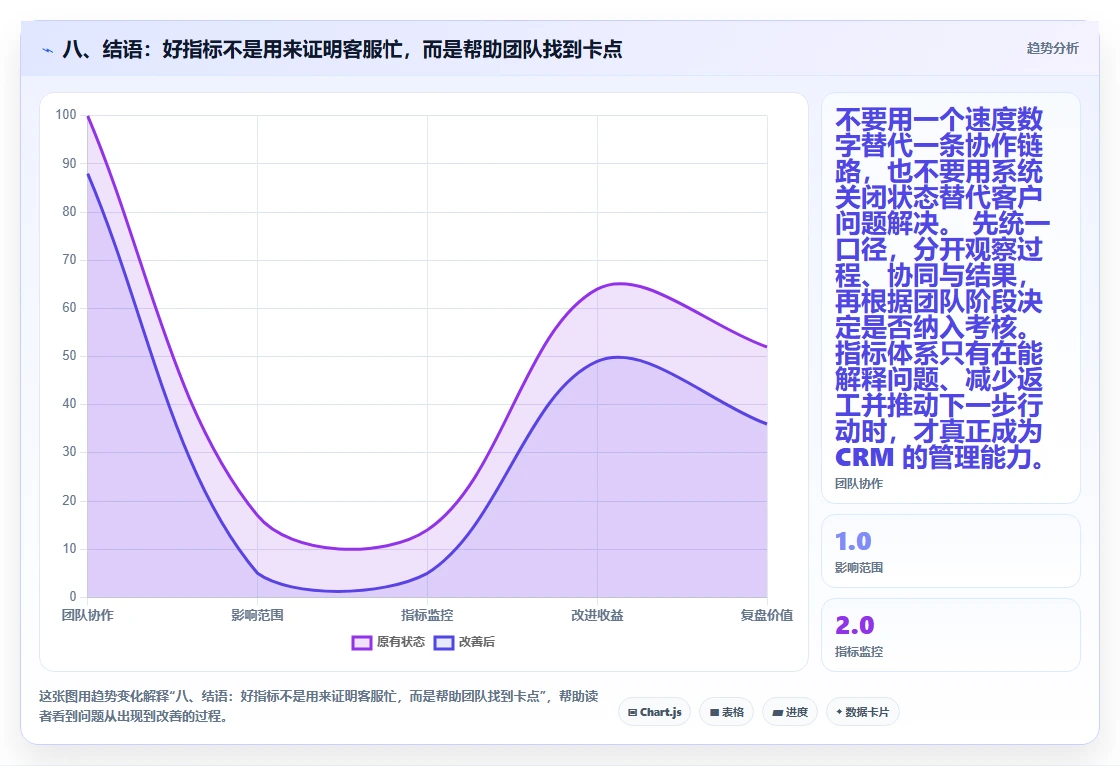Toggle the 改善后 legend swatch

(444, 642)
